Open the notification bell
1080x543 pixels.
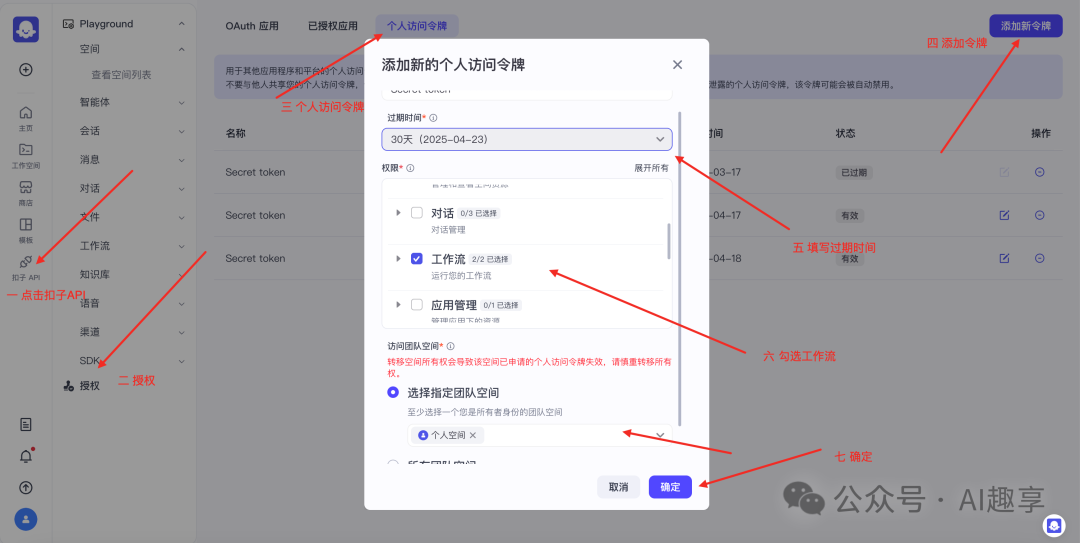click(x=25, y=455)
